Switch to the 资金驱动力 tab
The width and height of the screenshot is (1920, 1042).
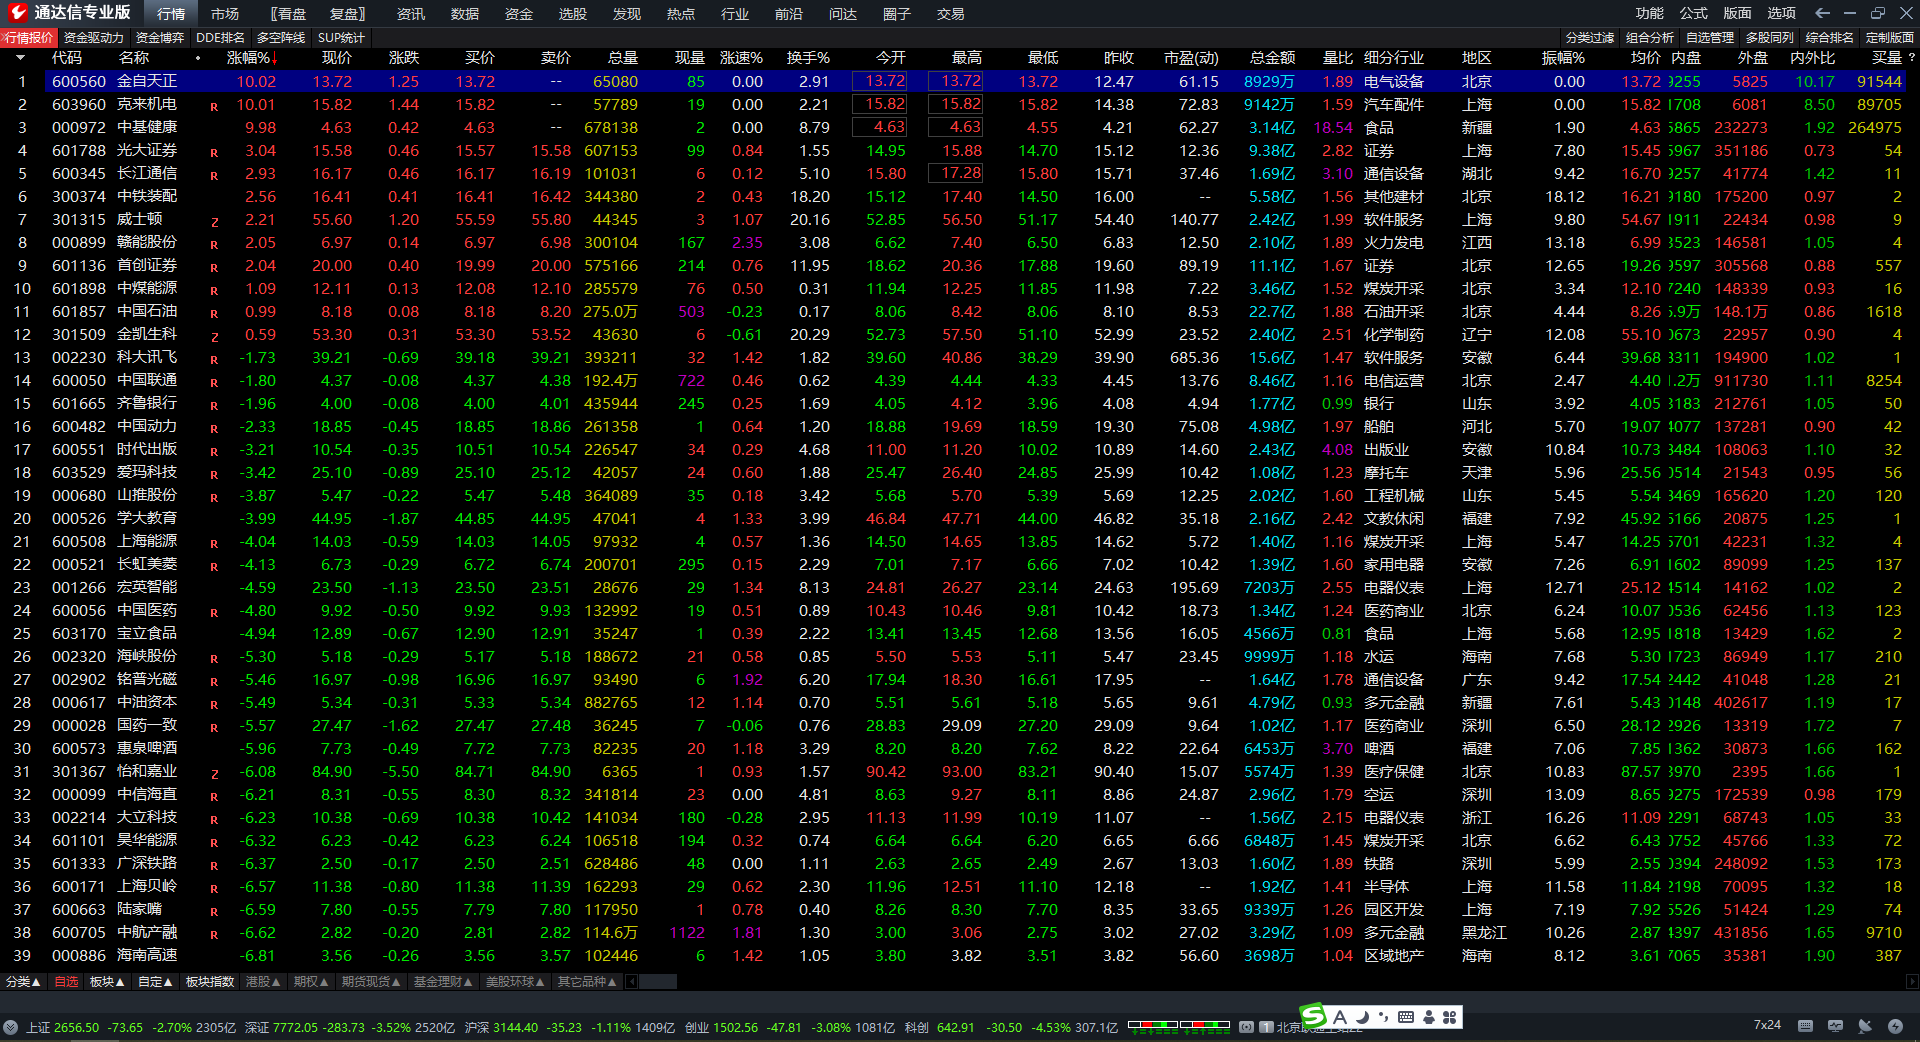94,38
